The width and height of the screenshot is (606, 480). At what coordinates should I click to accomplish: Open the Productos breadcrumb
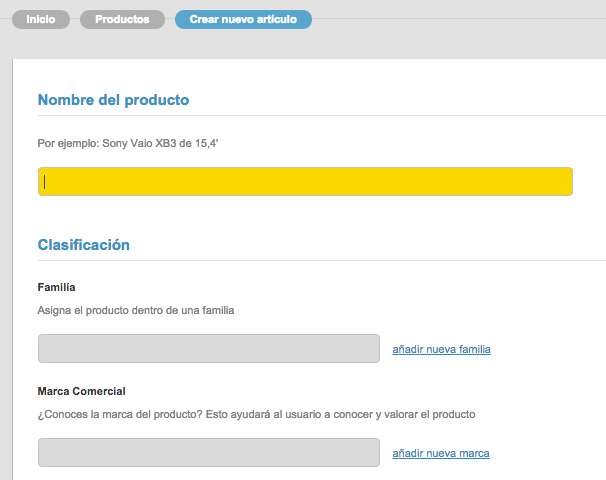click(122, 19)
